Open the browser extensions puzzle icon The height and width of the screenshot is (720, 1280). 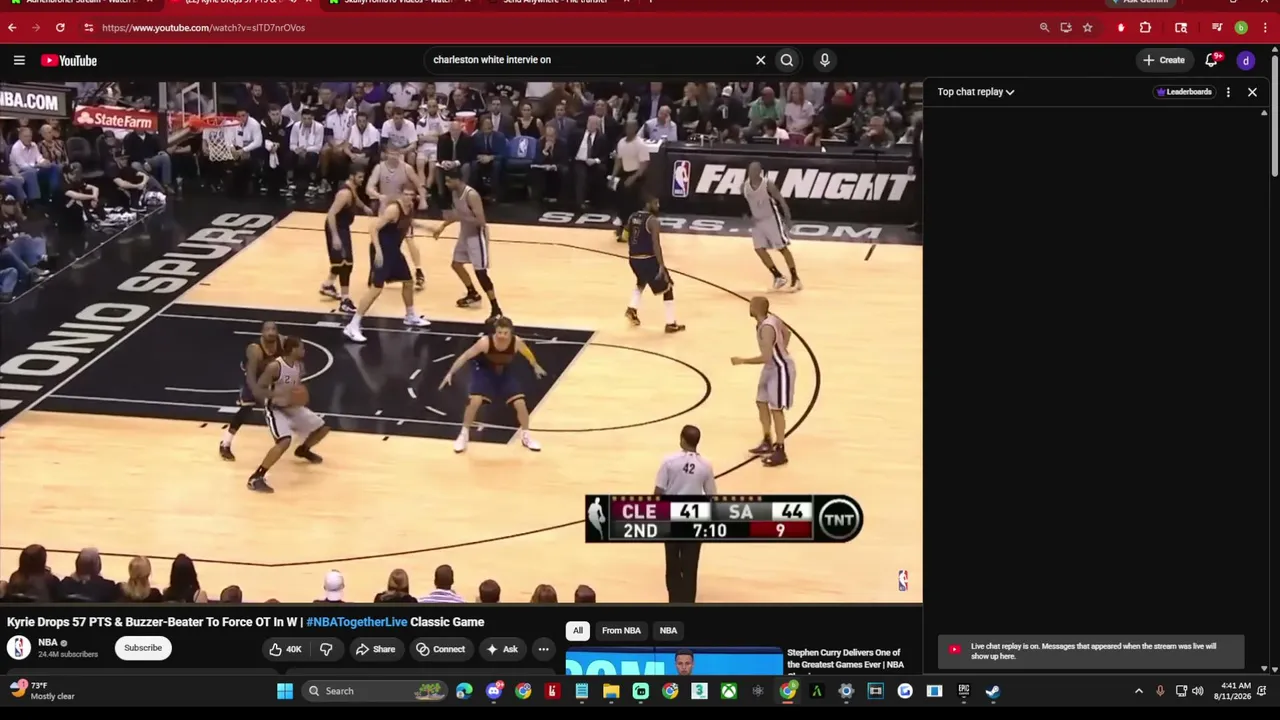tap(1145, 28)
